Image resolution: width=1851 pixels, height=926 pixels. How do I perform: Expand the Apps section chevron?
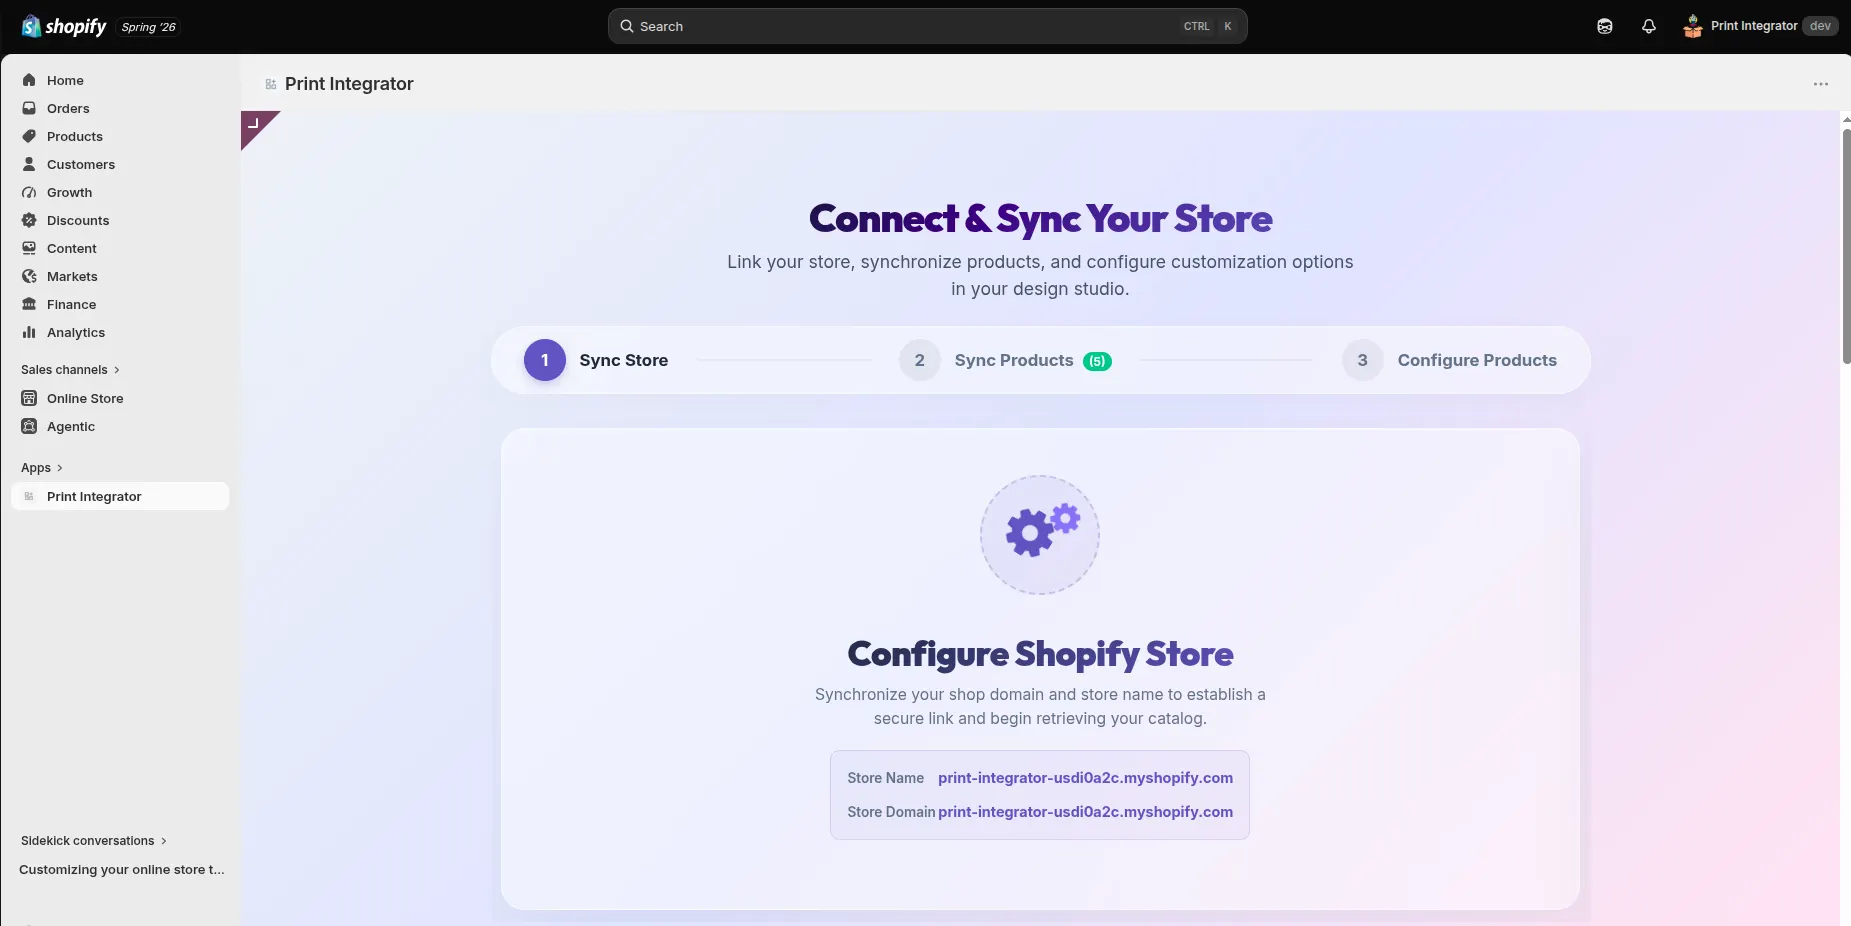coord(60,468)
